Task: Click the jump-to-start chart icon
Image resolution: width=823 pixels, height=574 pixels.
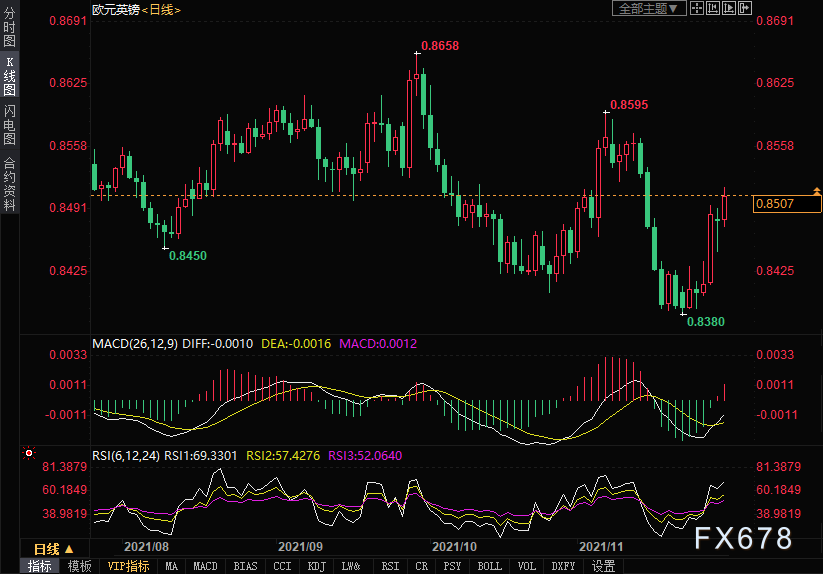Action: coord(712,8)
